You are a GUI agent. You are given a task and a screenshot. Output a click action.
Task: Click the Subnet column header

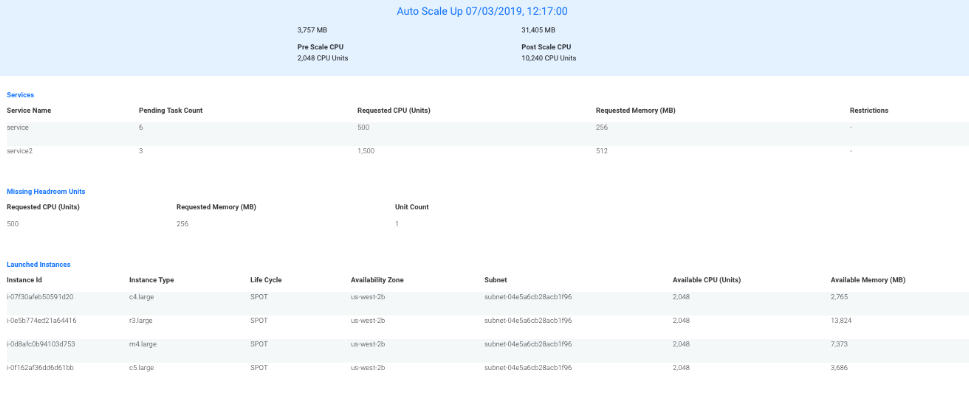(496, 280)
